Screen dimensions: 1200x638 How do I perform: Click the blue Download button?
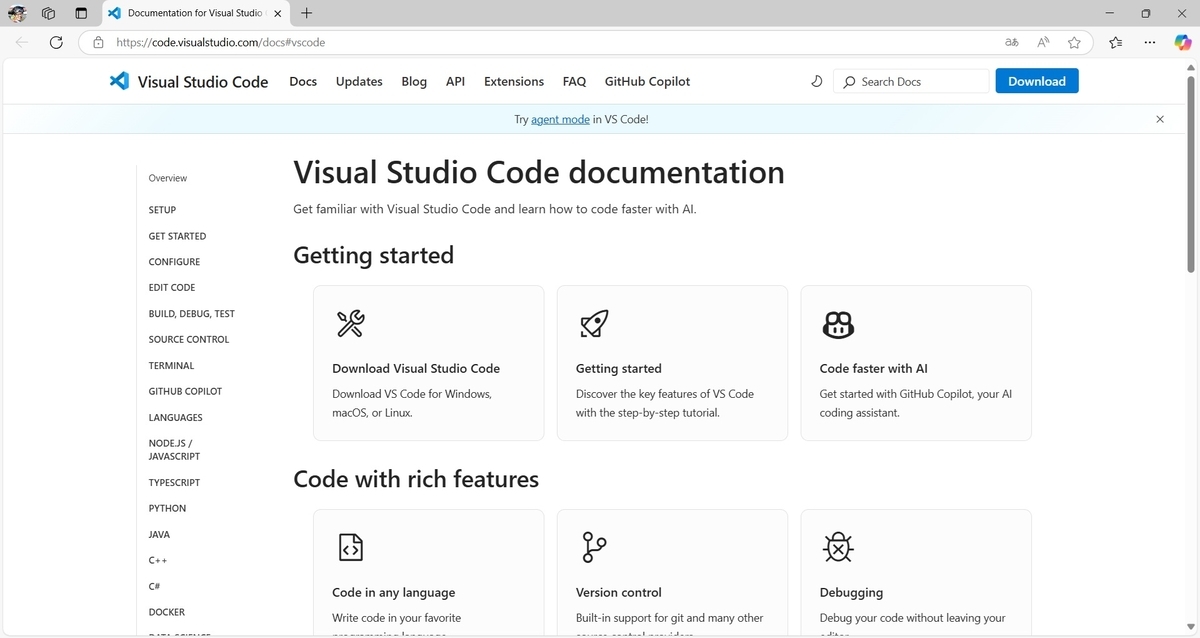click(x=1036, y=81)
